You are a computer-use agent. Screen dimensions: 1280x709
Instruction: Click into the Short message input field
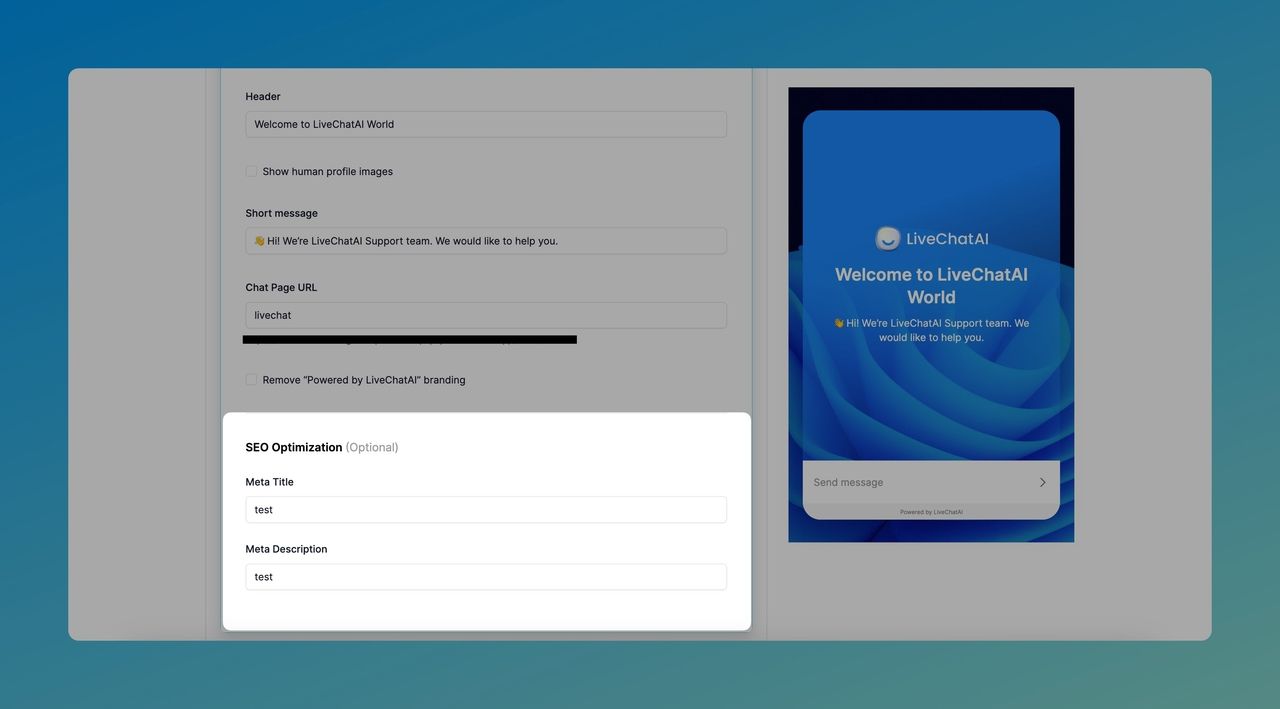pyautogui.click(x=486, y=241)
